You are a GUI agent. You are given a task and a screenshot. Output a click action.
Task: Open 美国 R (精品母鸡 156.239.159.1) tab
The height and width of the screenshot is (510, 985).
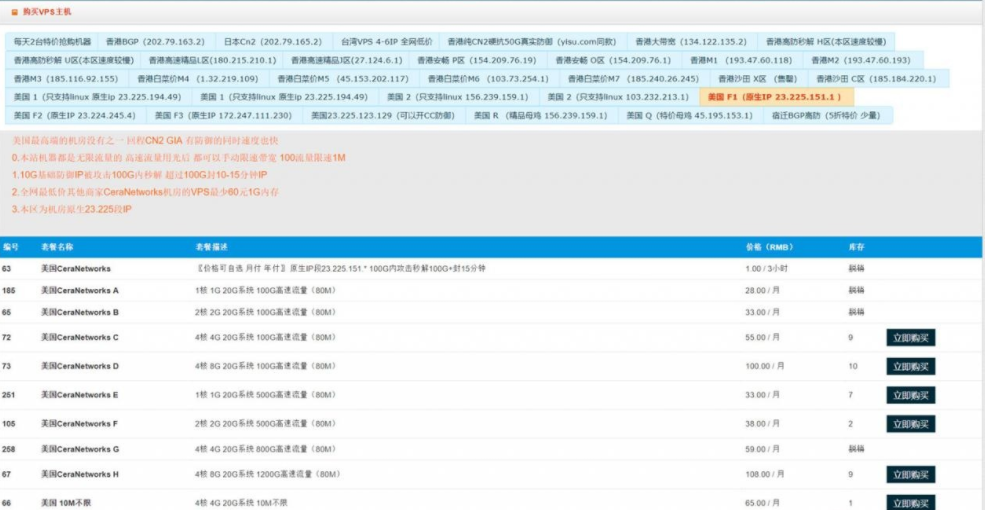point(541,116)
